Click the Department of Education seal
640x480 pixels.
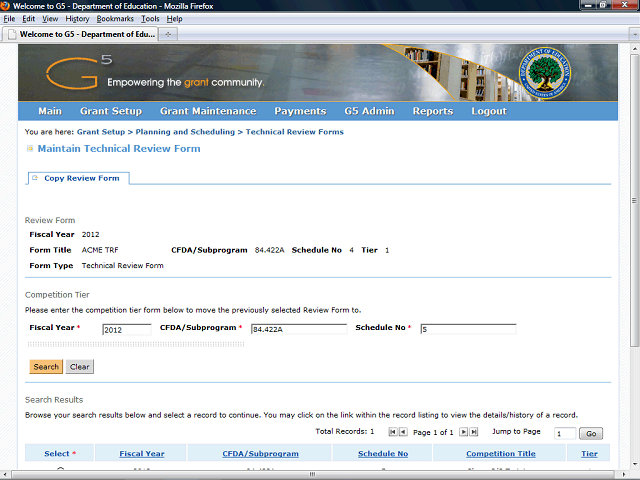tap(544, 73)
